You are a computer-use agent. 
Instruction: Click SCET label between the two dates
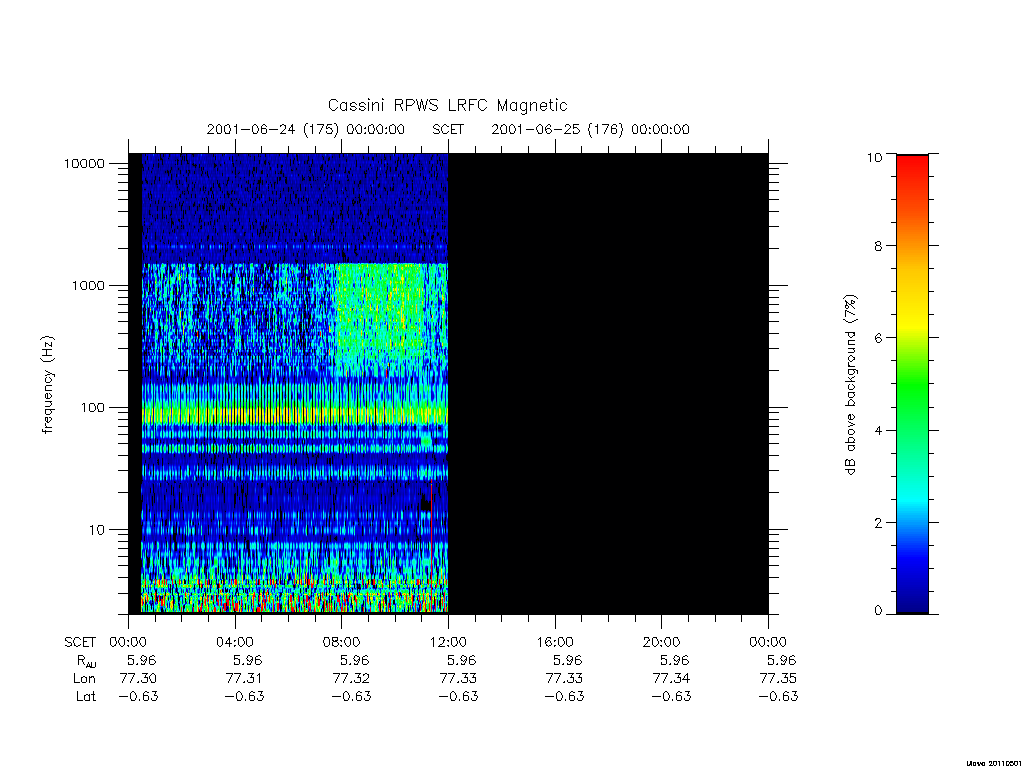[x=448, y=129]
